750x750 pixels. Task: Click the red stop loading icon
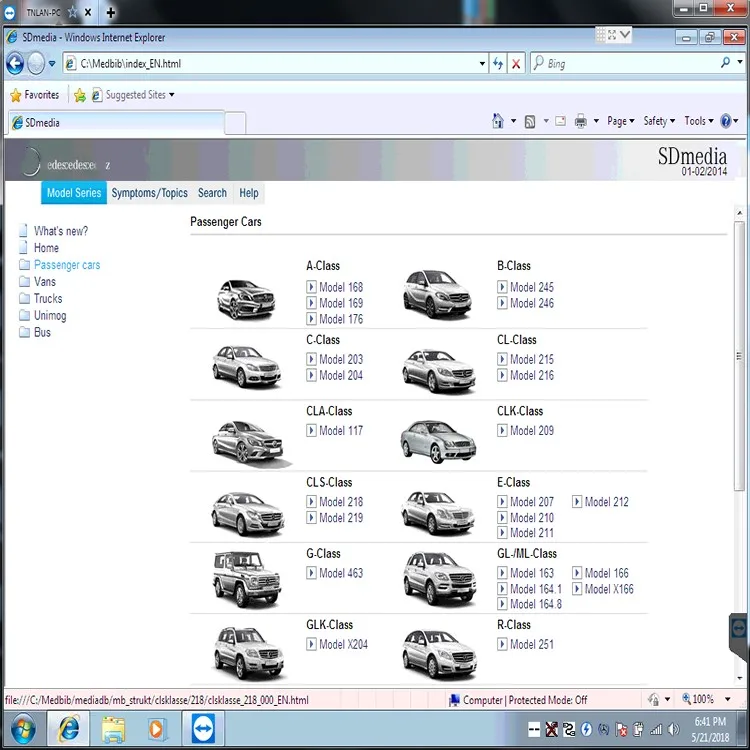[x=516, y=64]
